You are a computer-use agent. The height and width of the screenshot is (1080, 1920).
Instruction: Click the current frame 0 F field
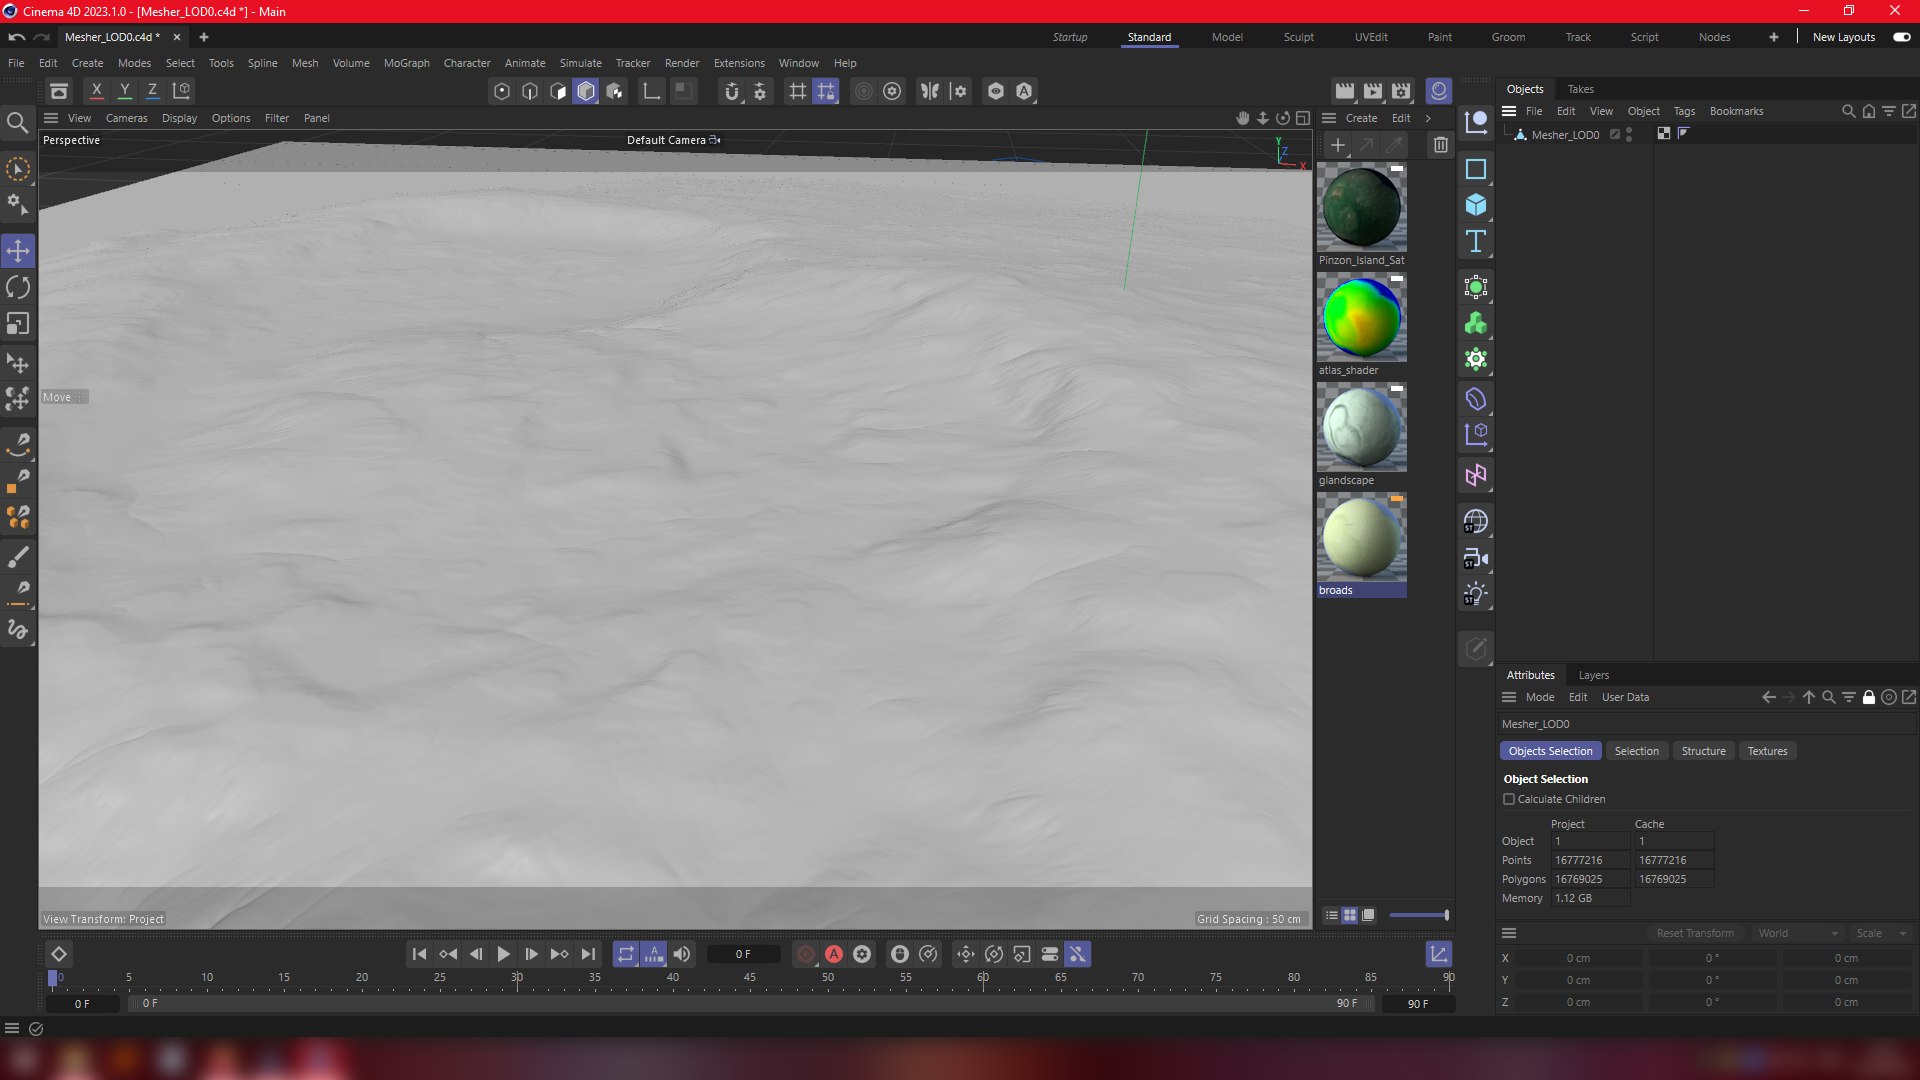pyautogui.click(x=743, y=954)
